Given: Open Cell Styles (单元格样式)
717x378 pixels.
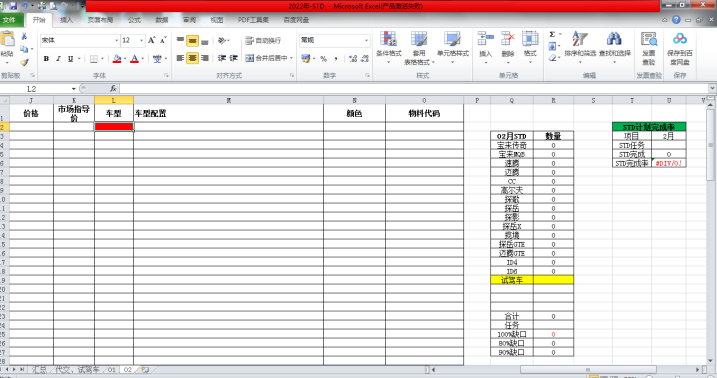Looking at the screenshot, I should point(453,48).
